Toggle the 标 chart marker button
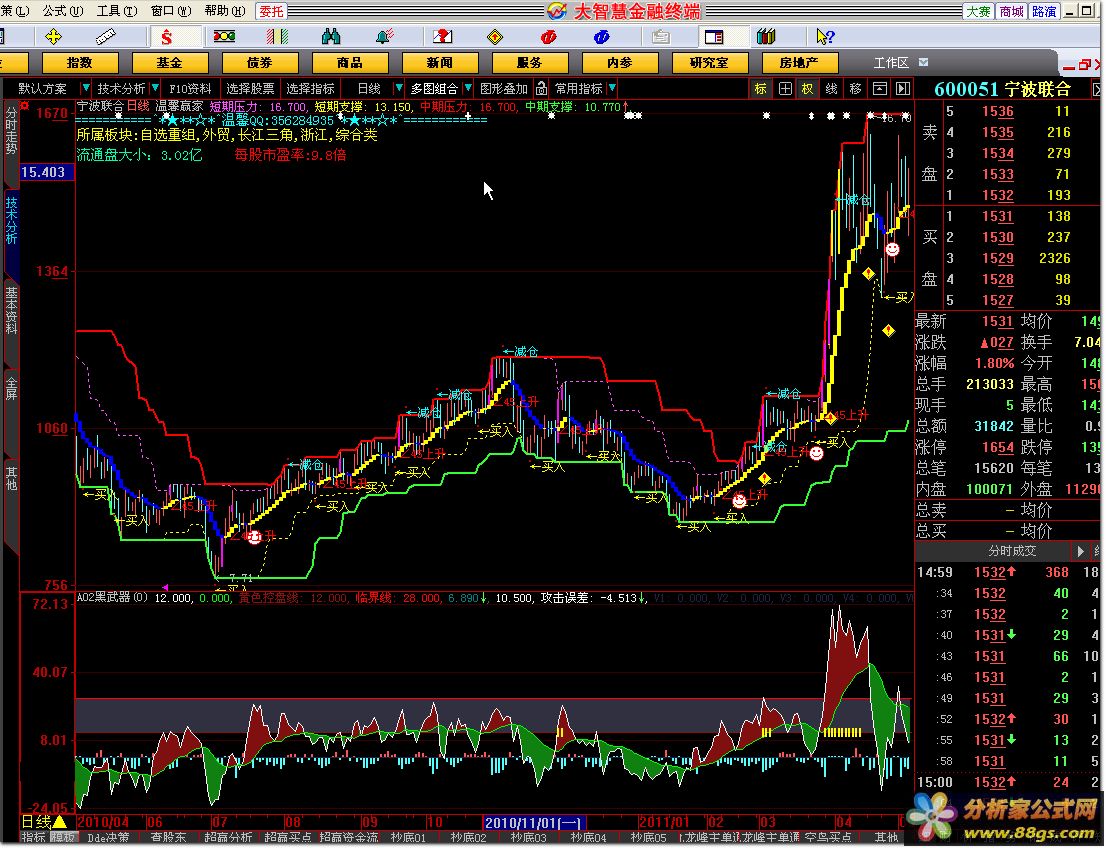1106x848 pixels. coord(760,88)
